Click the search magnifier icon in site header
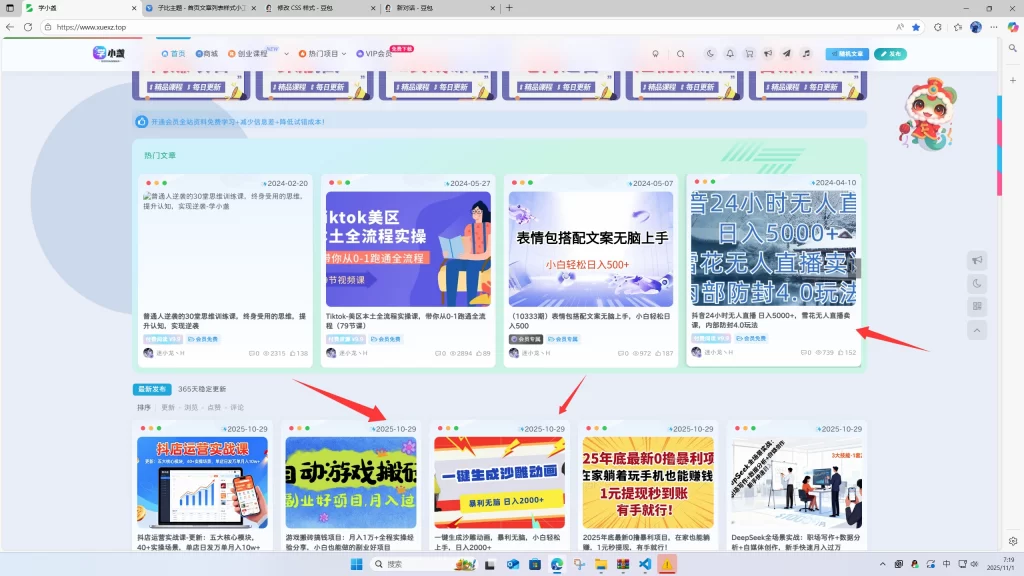This screenshot has width=1024, height=576. tap(681, 54)
